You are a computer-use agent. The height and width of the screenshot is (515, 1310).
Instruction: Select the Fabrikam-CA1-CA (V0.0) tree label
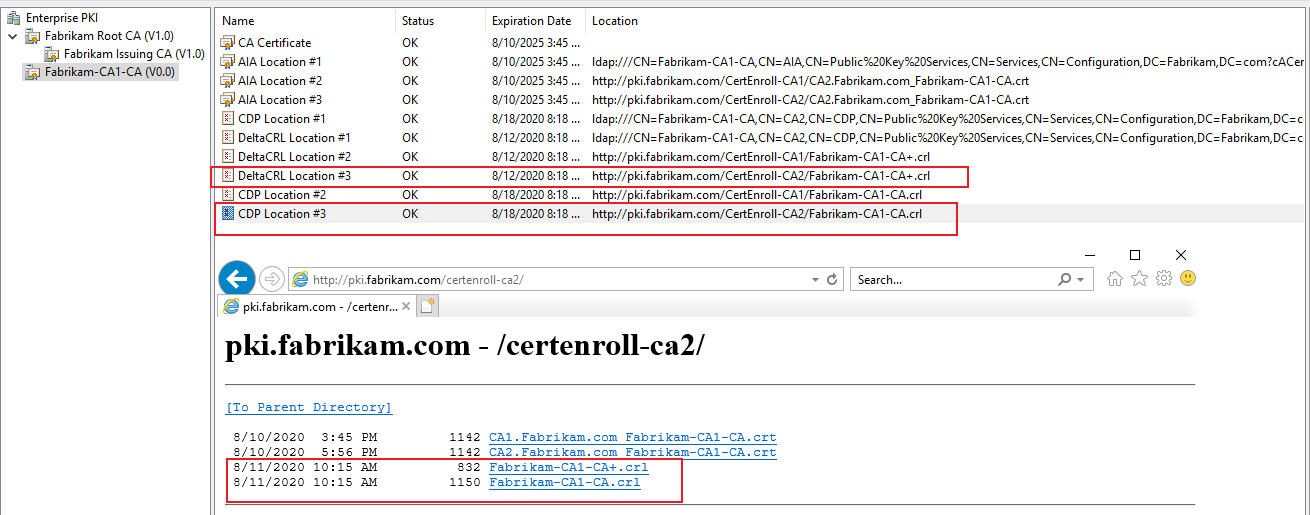pyautogui.click(x=110, y=72)
